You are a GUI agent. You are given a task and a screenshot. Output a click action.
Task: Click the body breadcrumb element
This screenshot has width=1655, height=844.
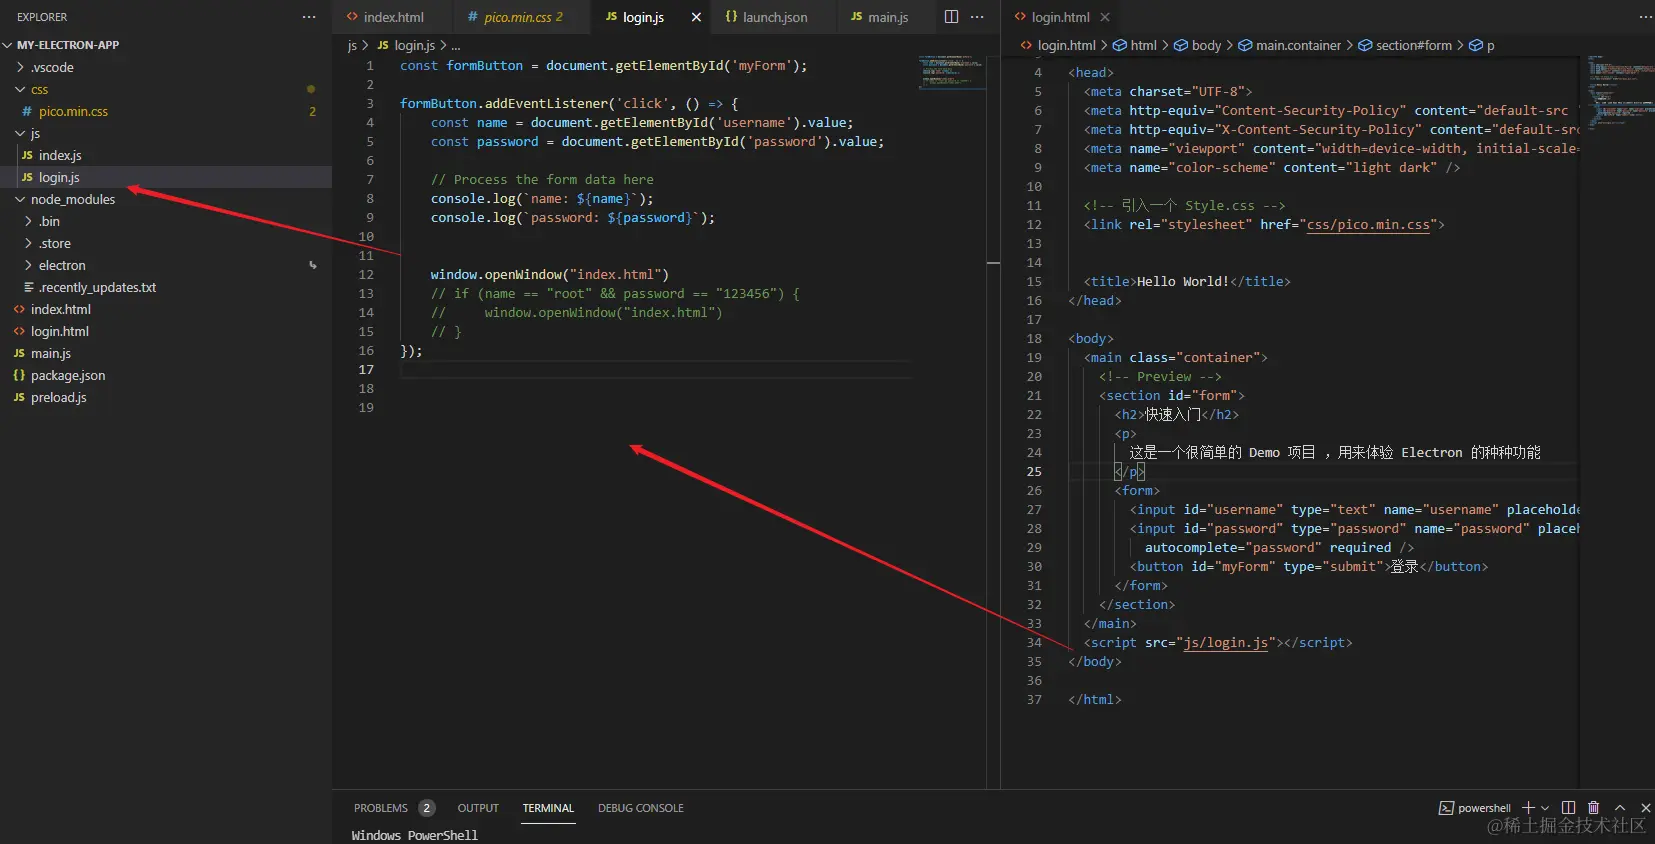pos(1198,45)
